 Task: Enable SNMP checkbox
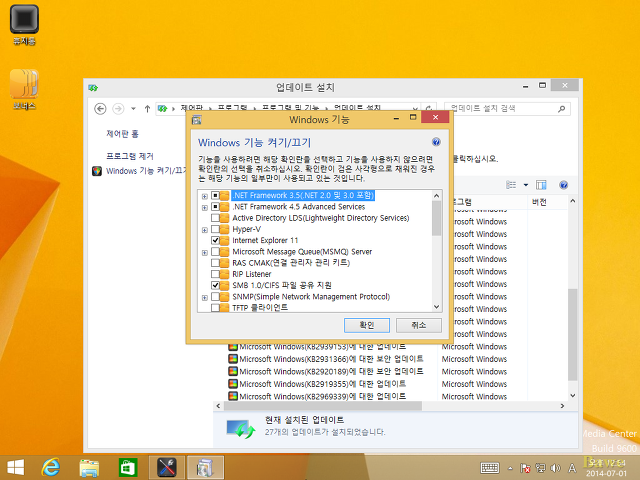215,297
